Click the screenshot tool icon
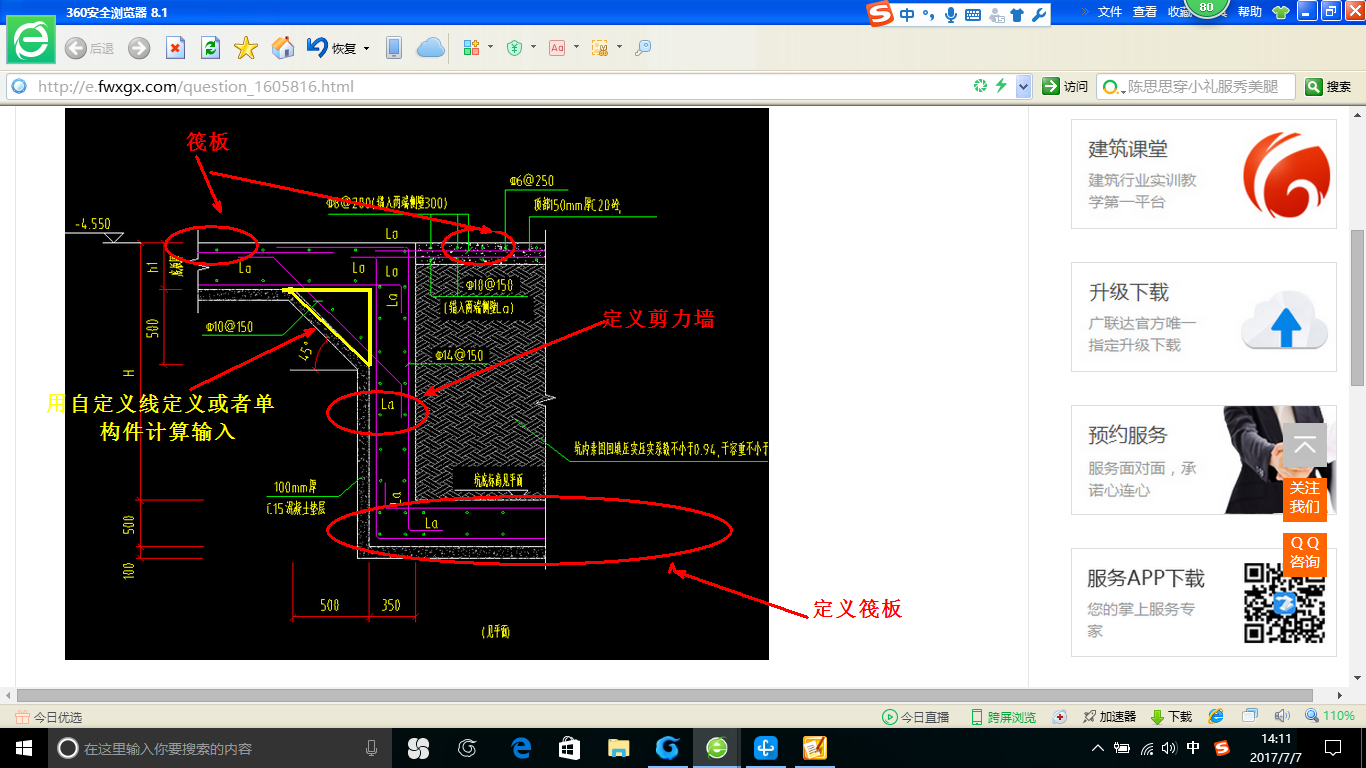The image size is (1366, 768). coord(600,48)
